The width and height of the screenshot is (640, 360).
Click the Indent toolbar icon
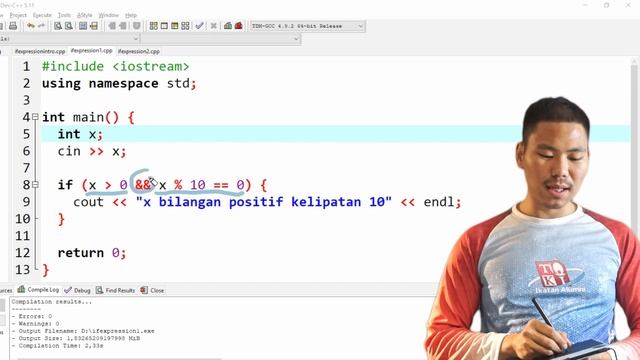coord(112,26)
